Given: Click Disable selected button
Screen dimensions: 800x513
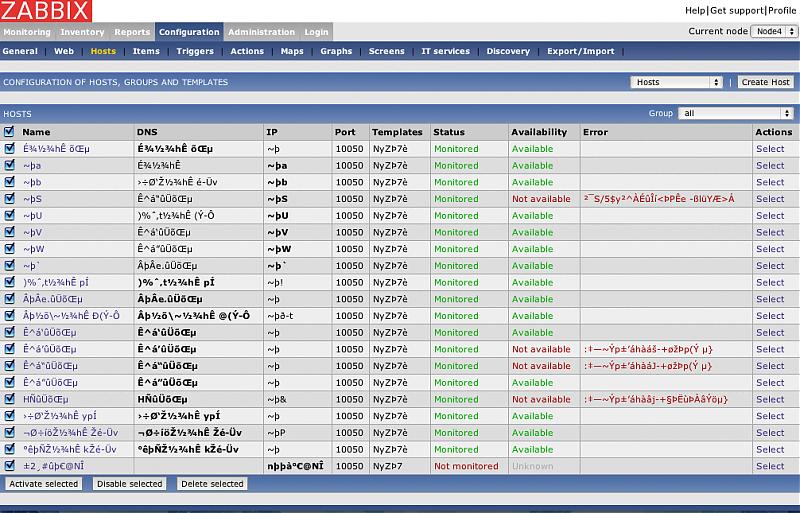Looking at the screenshot, I should click(x=130, y=483).
